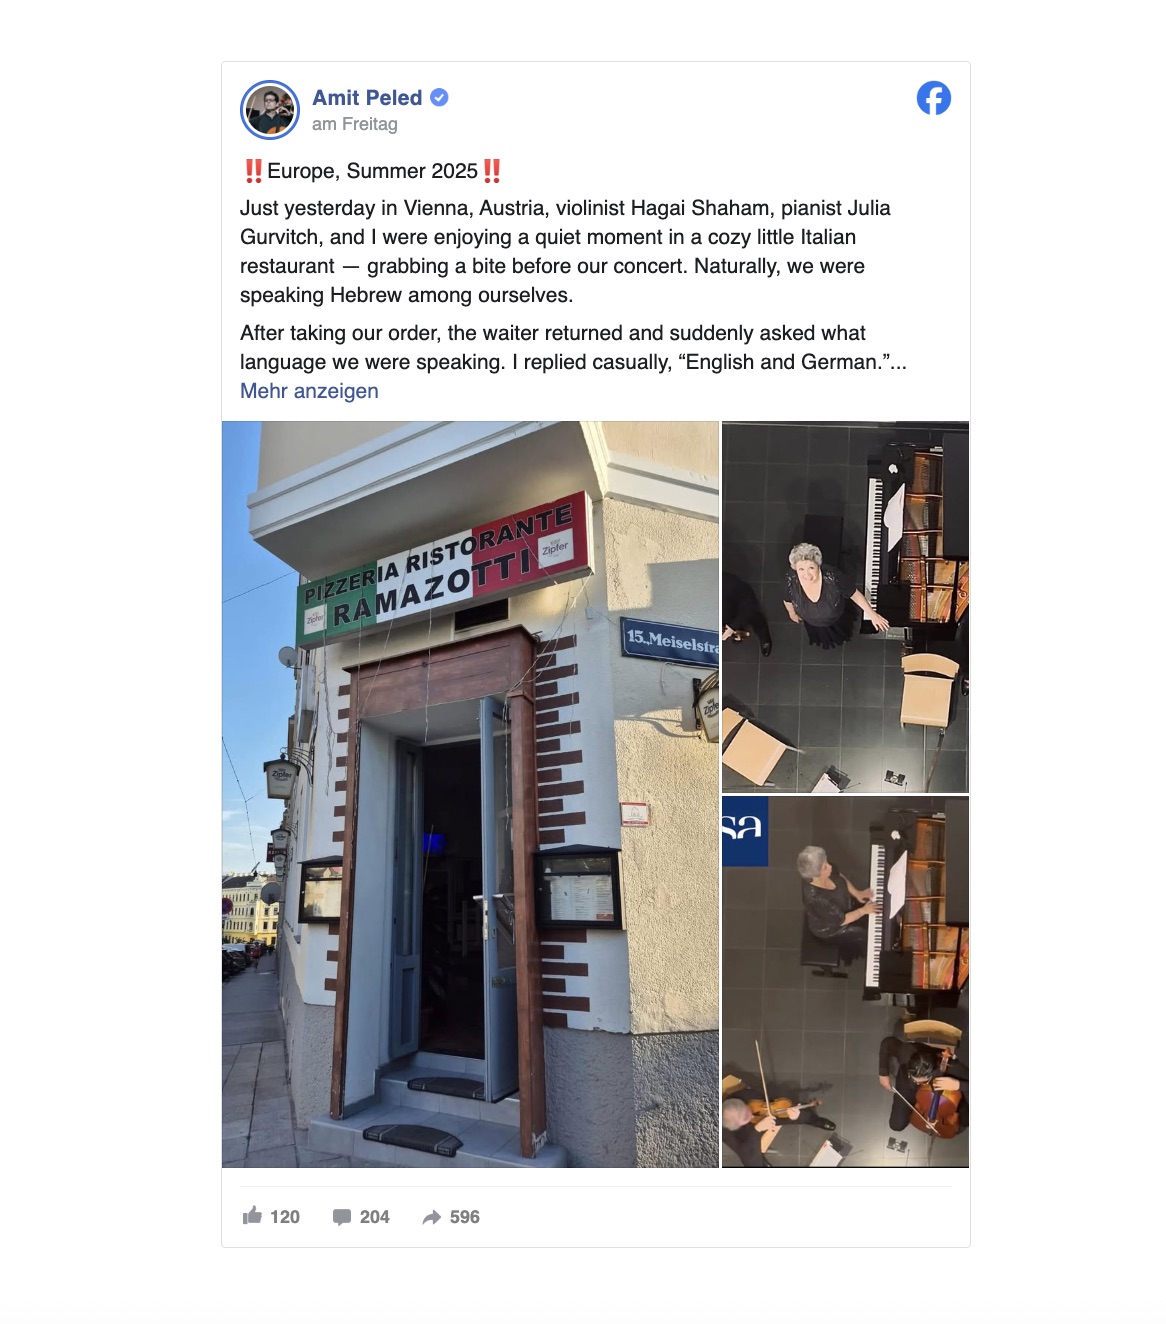This screenshot has width=1166, height=1324.
Task: Open the Facebook logo icon
Action: (x=933, y=98)
